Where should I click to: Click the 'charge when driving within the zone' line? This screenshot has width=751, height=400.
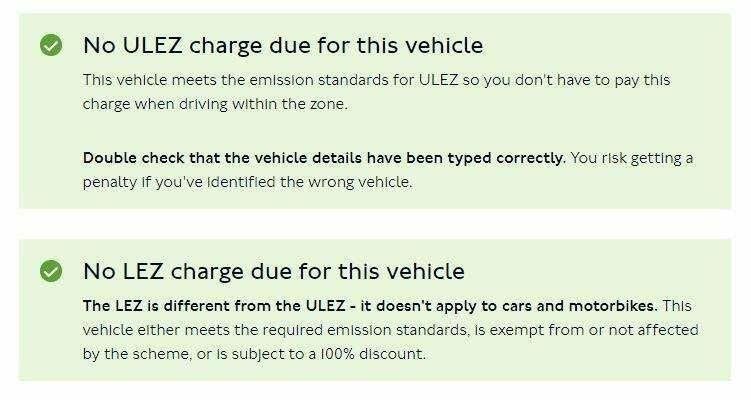(x=215, y=104)
